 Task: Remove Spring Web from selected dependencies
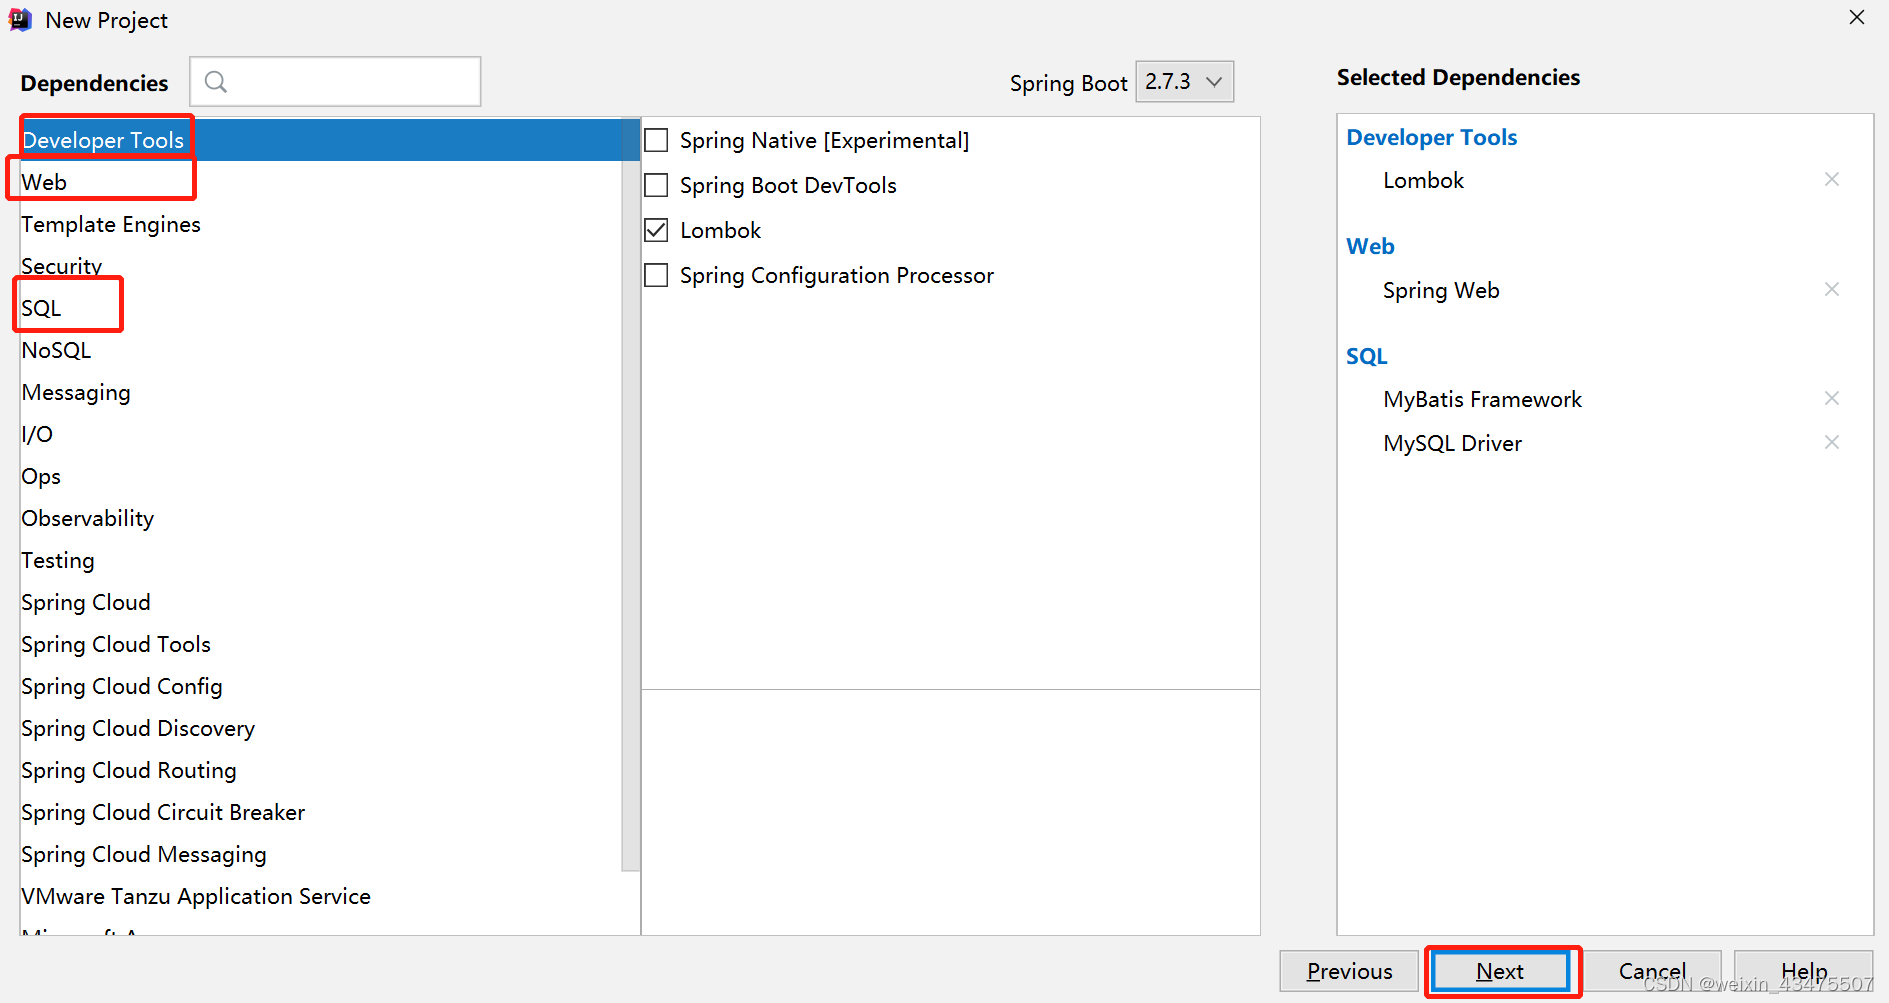(x=1831, y=290)
